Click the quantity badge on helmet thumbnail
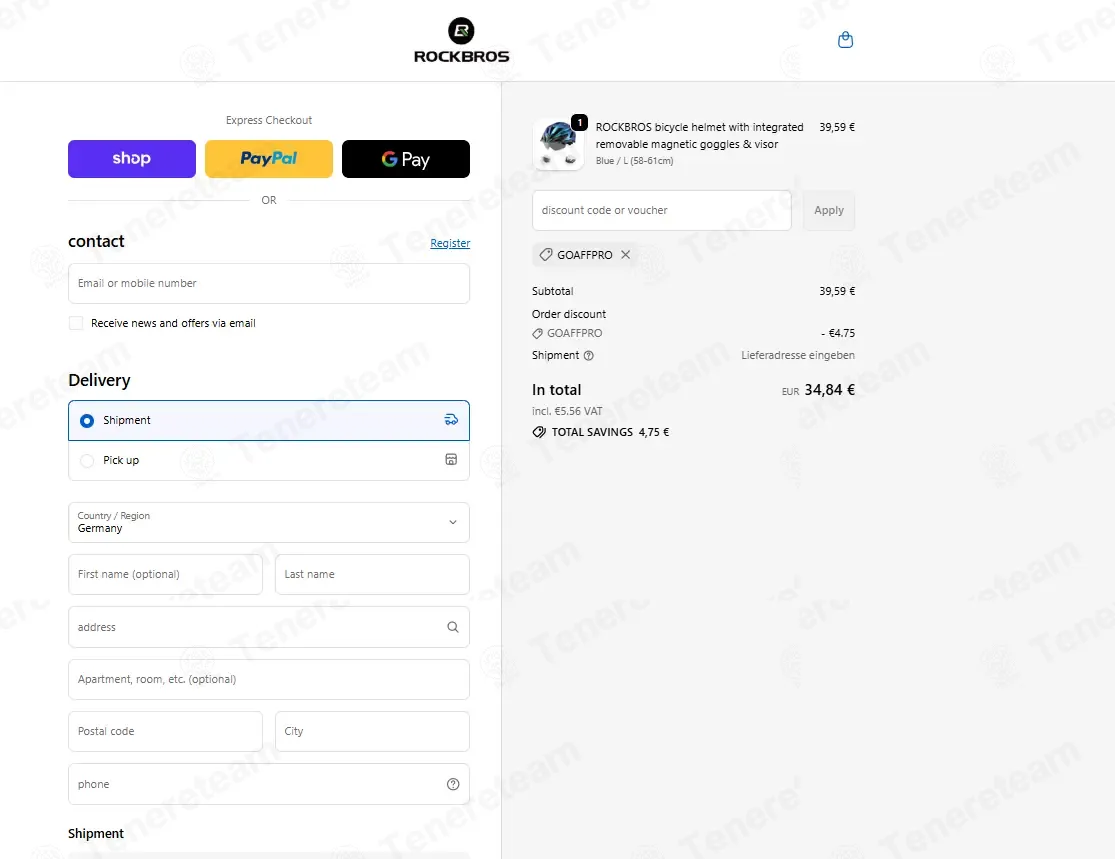The height and width of the screenshot is (859, 1115). point(580,122)
